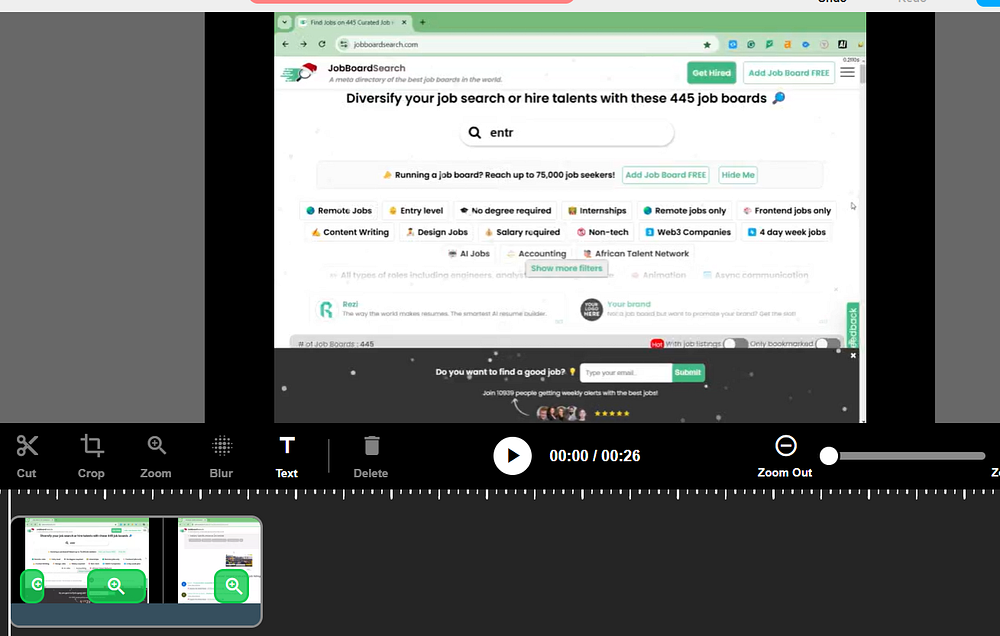Click the bookmark star in address bar
Image resolution: width=1000 pixels, height=636 pixels.
click(x=707, y=45)
